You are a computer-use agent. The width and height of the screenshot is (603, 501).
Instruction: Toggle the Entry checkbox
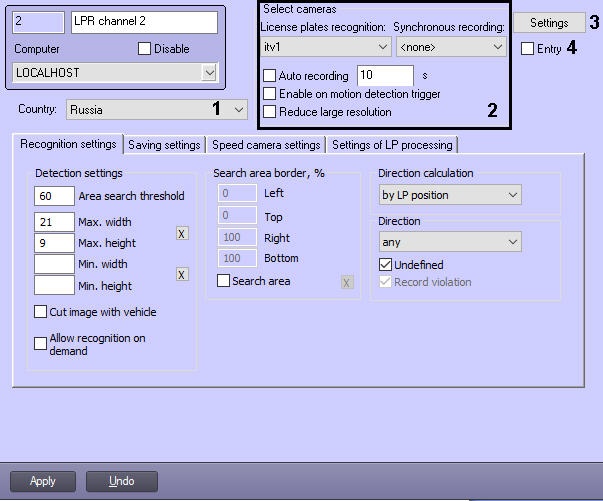(x=527, y=48)
